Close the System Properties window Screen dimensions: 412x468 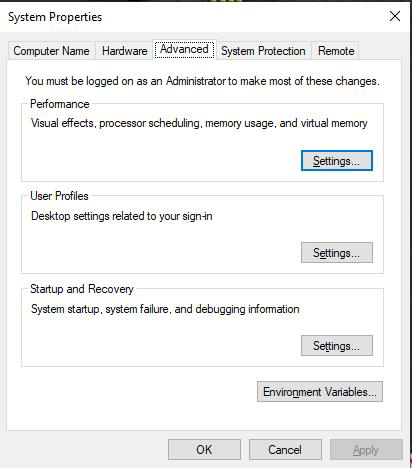(395, 16)
